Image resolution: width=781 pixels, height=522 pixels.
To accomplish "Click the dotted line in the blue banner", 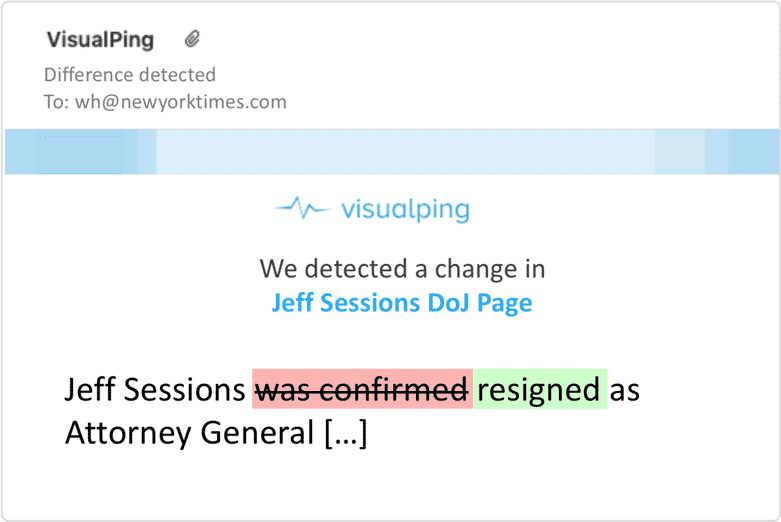I will click(x=79, y=136).
